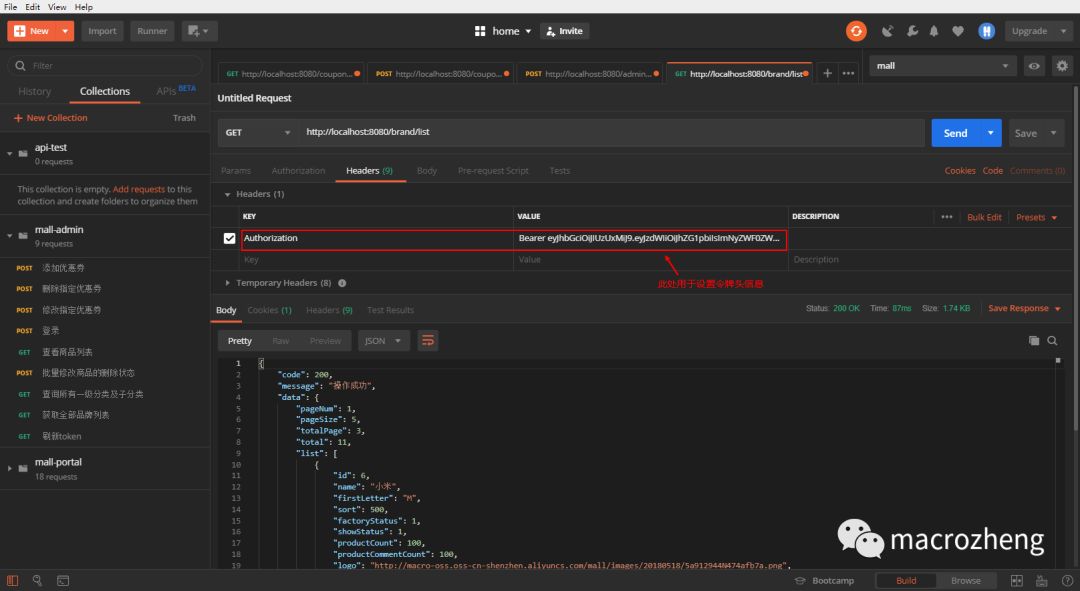Screen dimensions: 1080x591
Task: Click the New Collection link
Action: (x=50, y=118)
